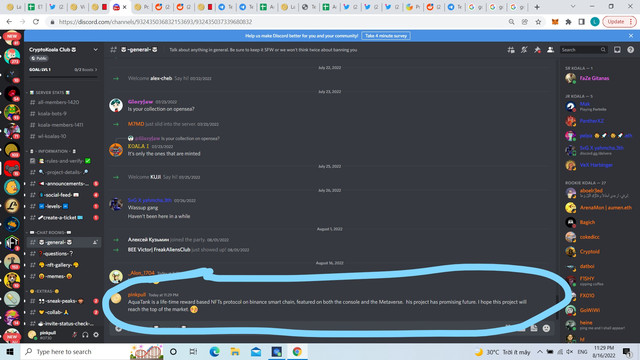This screenshot has height=360, width=640.
Task: Open the announcements channel
Action: tap(63, 184)
